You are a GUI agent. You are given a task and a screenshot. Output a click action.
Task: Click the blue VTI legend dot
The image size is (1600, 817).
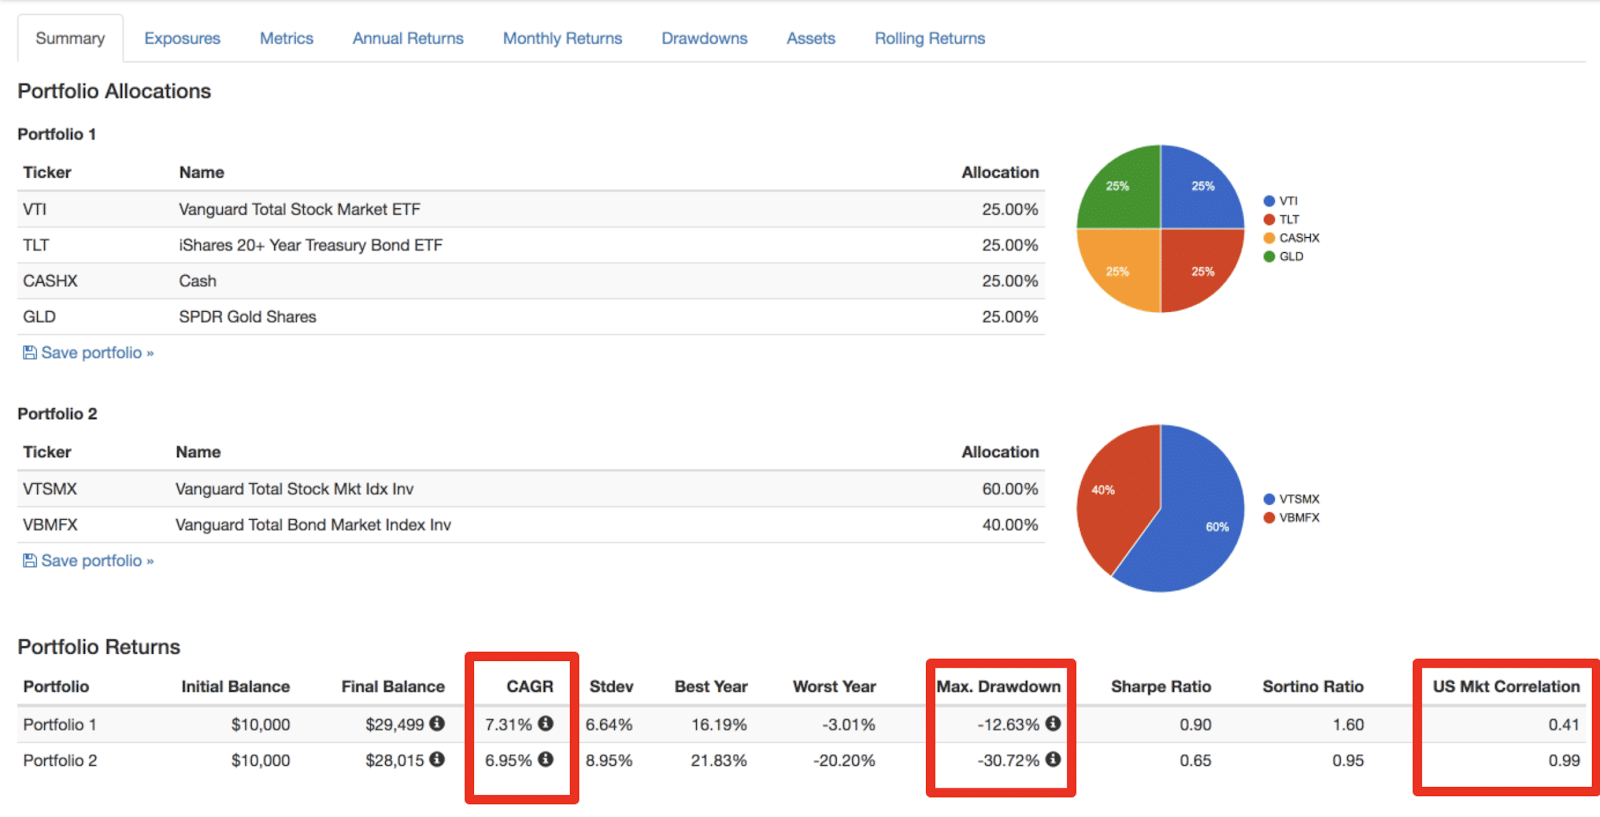[1269, 201]
